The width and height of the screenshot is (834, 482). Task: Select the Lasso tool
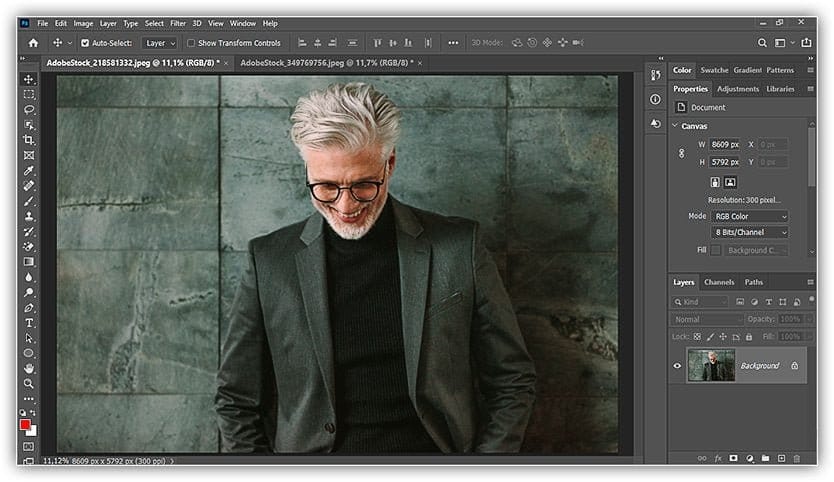tap(29, 109)
